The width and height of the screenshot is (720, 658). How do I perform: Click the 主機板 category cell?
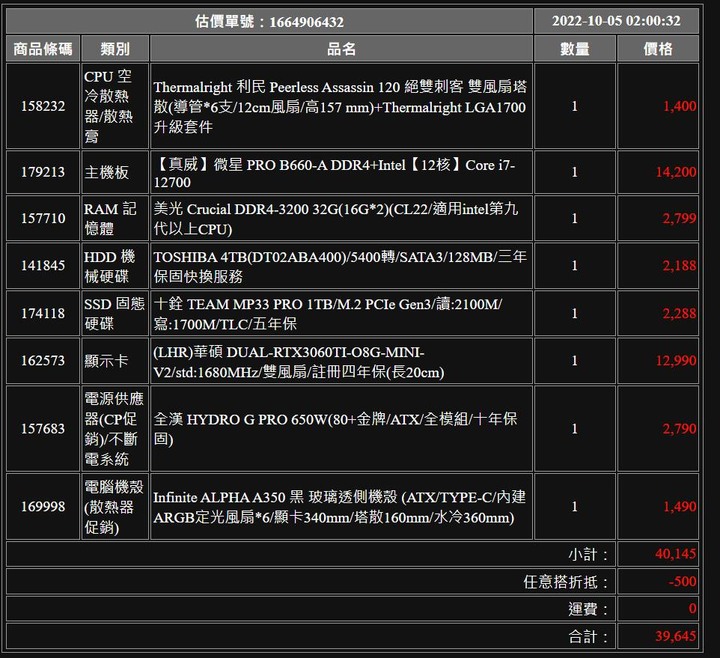tap(115, 172)
